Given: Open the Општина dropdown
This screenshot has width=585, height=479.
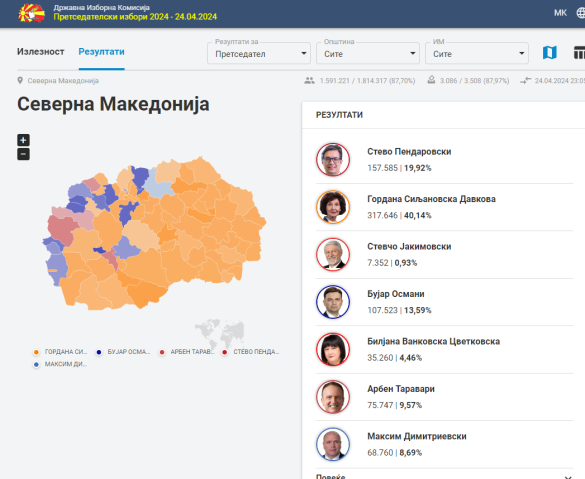Looking at the screenshot, I should point(368,53).
